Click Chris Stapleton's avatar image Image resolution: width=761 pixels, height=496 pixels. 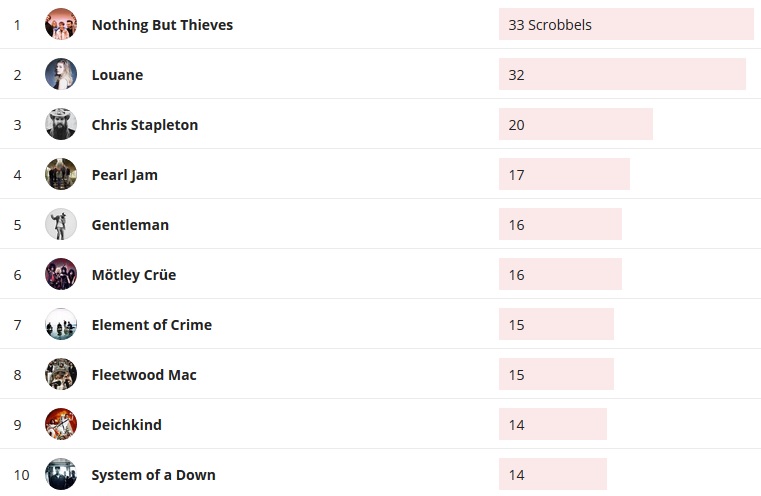coord(61,124)
